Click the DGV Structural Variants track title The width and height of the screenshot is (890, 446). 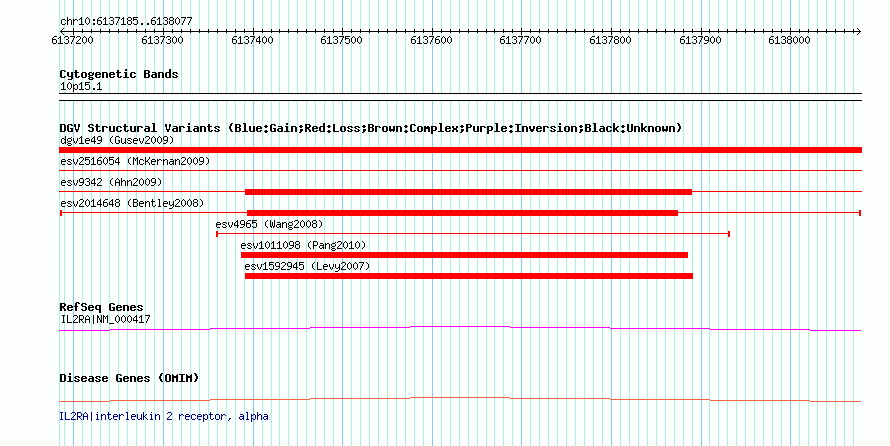(371, 128)
